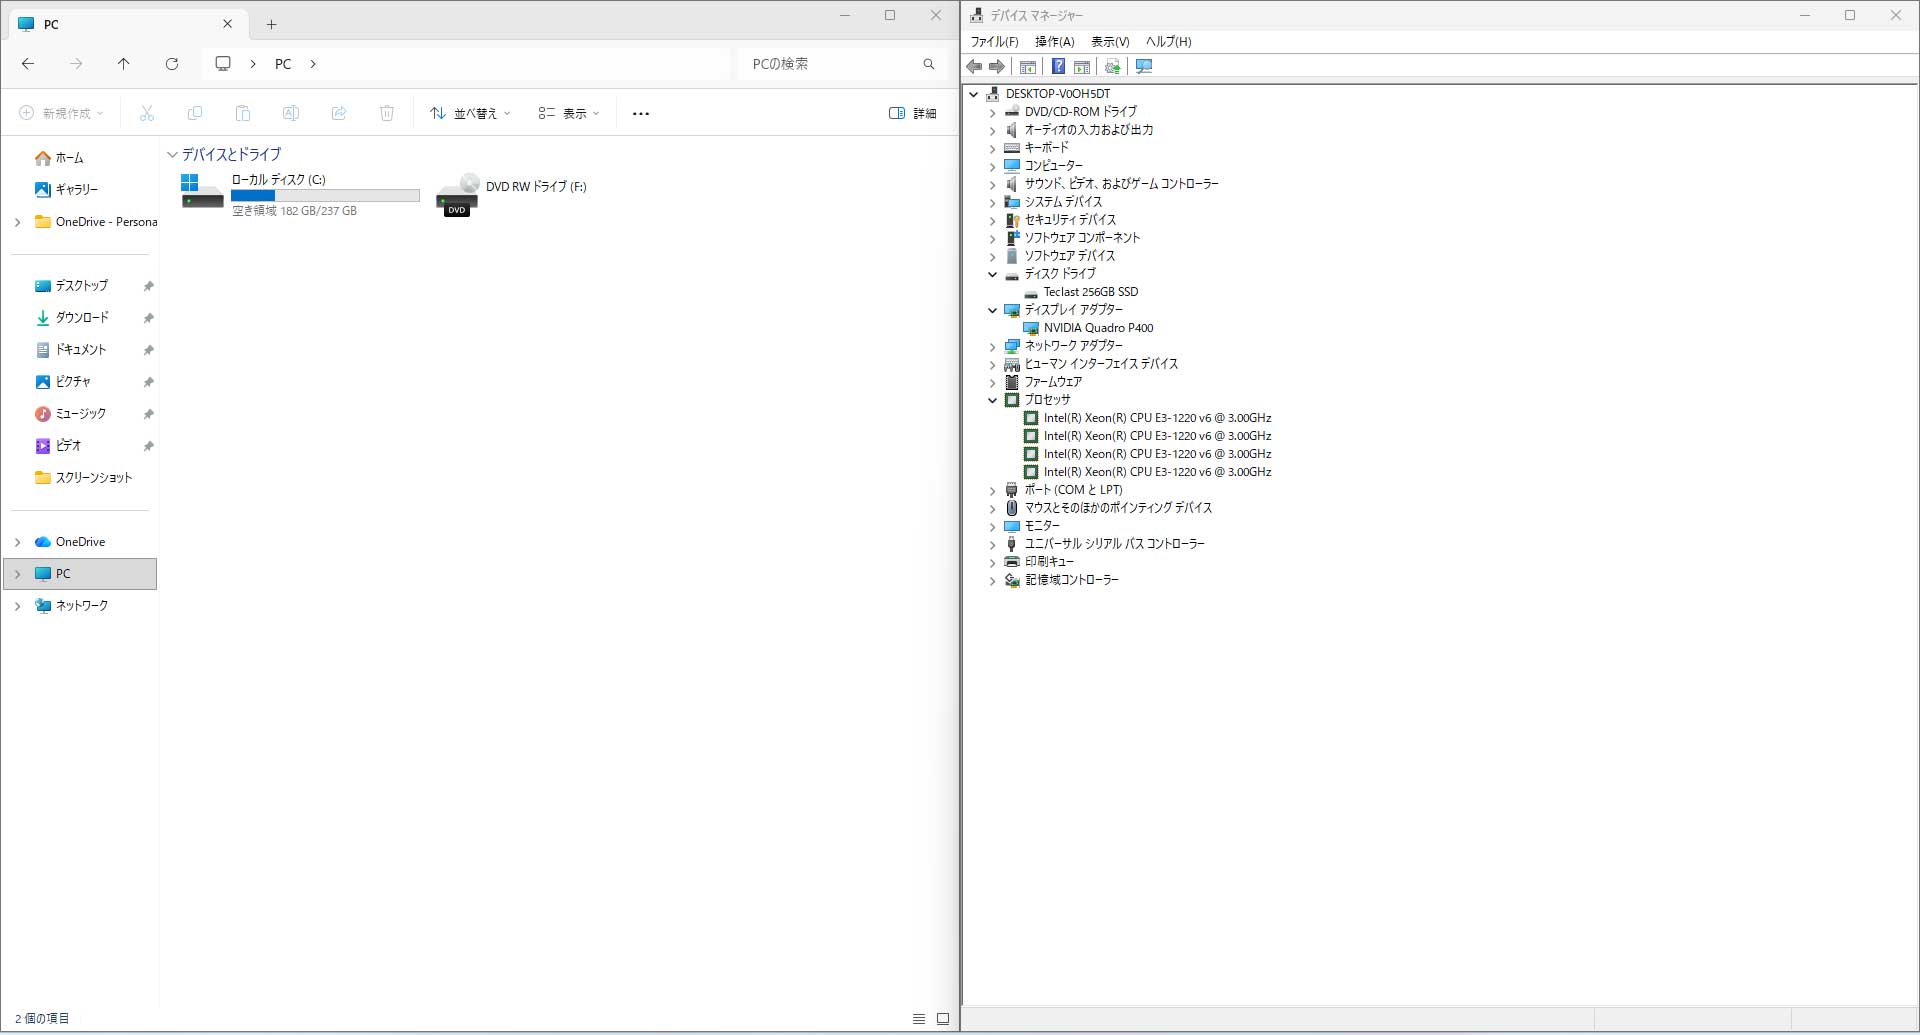Toggle the 詳細 details pane button
1920x1035 pixels.
pos(913,114)
